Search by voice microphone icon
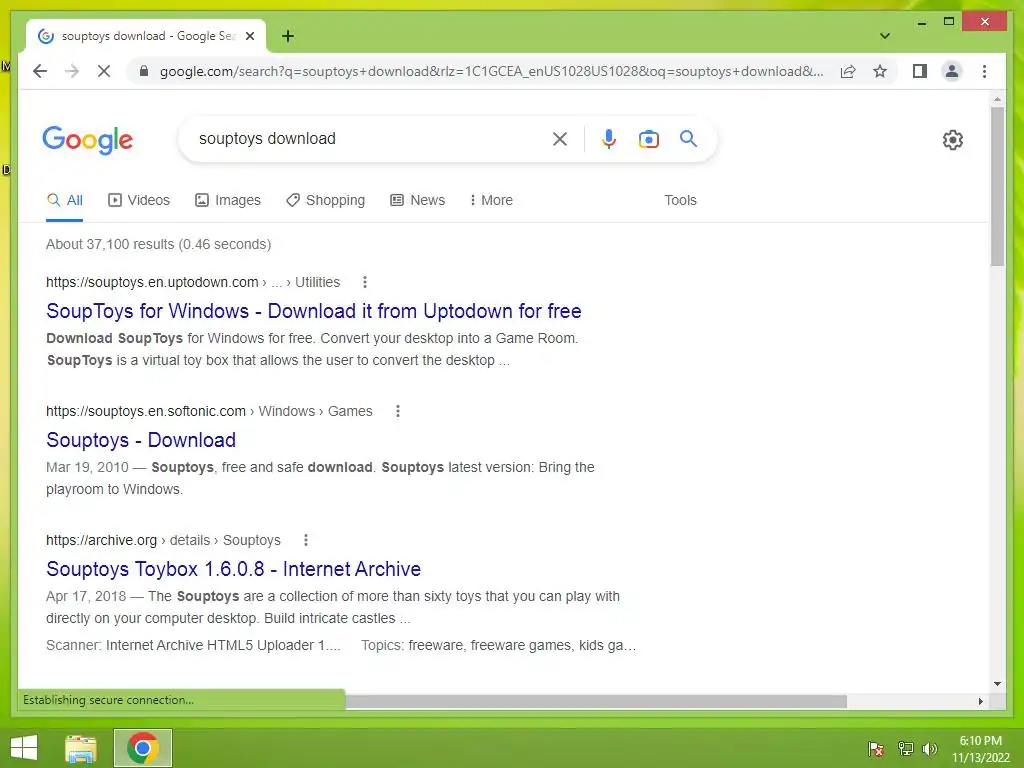The height and width of the screenshot is (768, 1024). (609, 138)
